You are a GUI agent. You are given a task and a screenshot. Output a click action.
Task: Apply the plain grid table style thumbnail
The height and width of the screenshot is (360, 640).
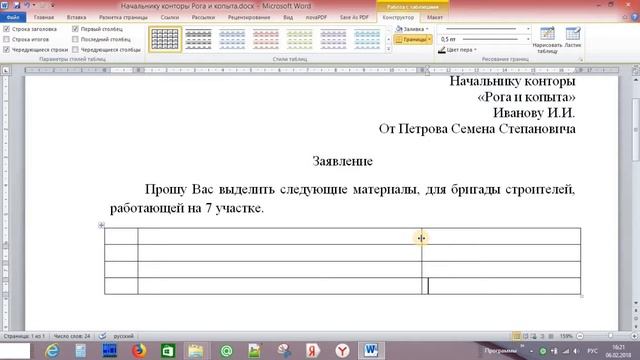click(x=165, y=40)
